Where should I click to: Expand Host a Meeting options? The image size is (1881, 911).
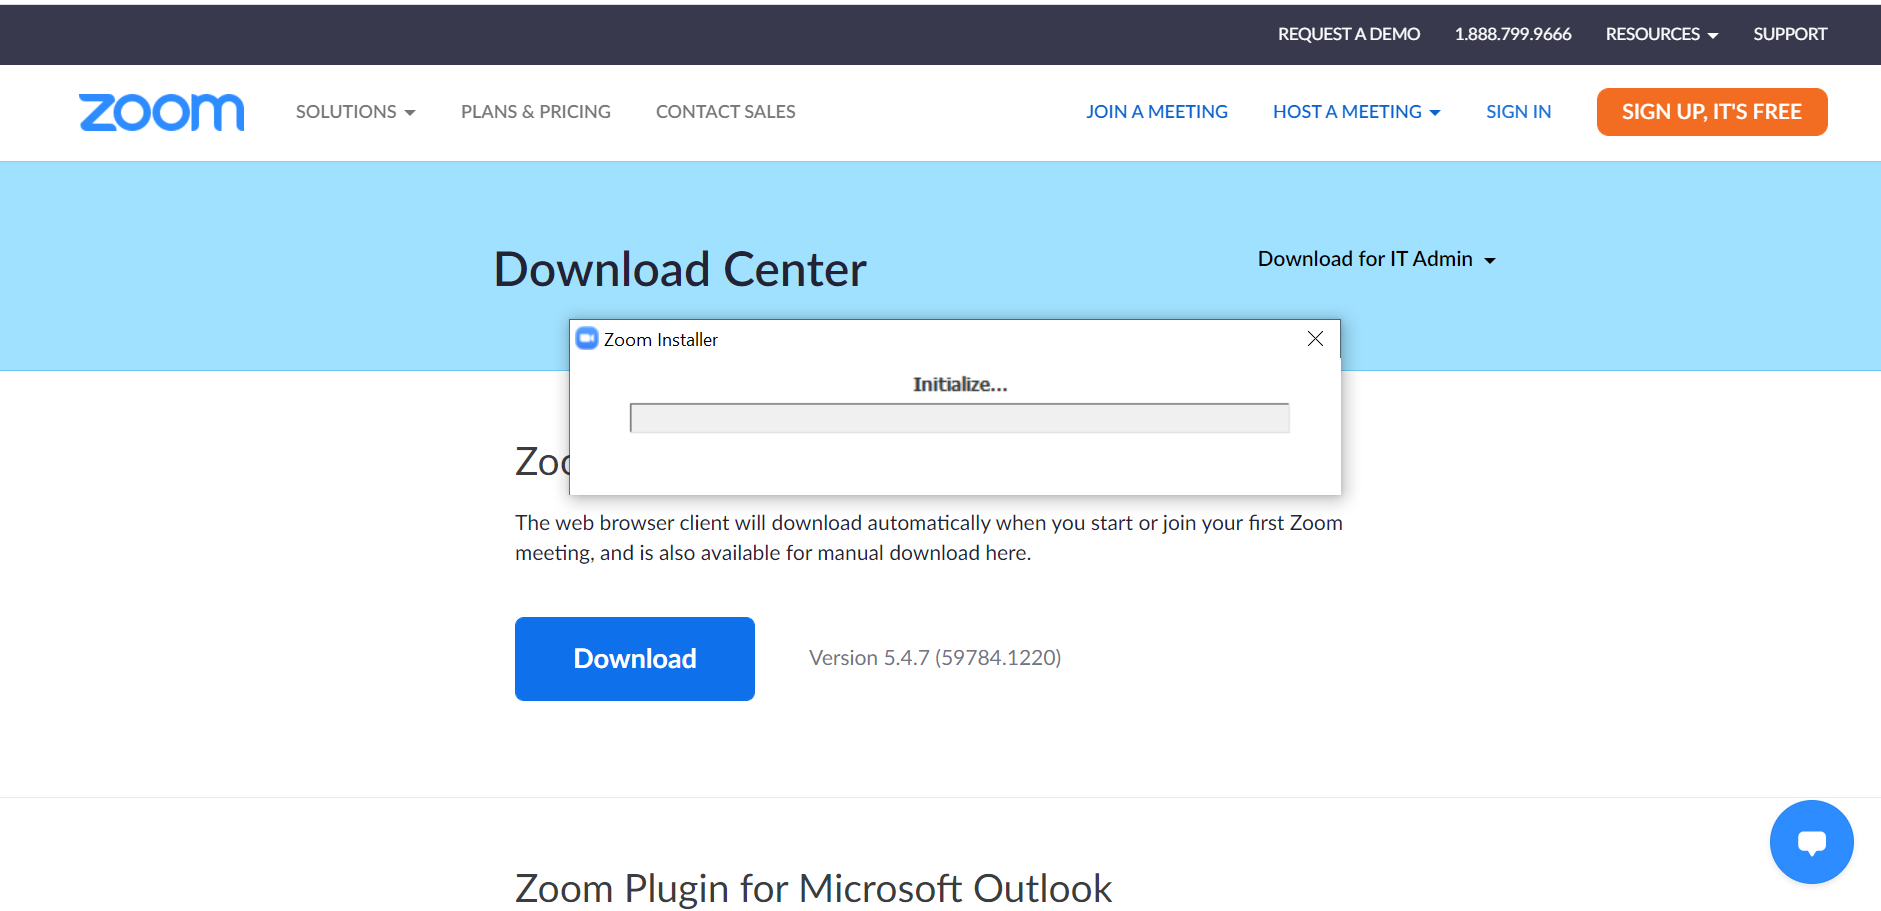[x=1356, y=112]
